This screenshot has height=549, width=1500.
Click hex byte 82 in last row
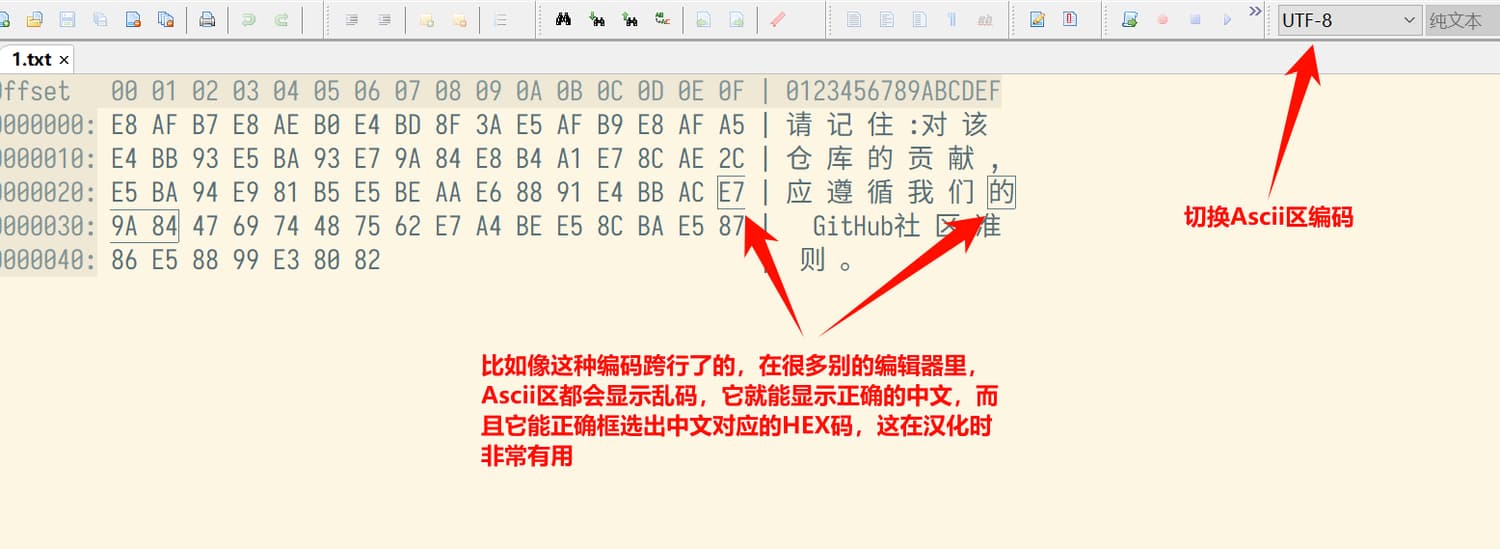point(367,260)
